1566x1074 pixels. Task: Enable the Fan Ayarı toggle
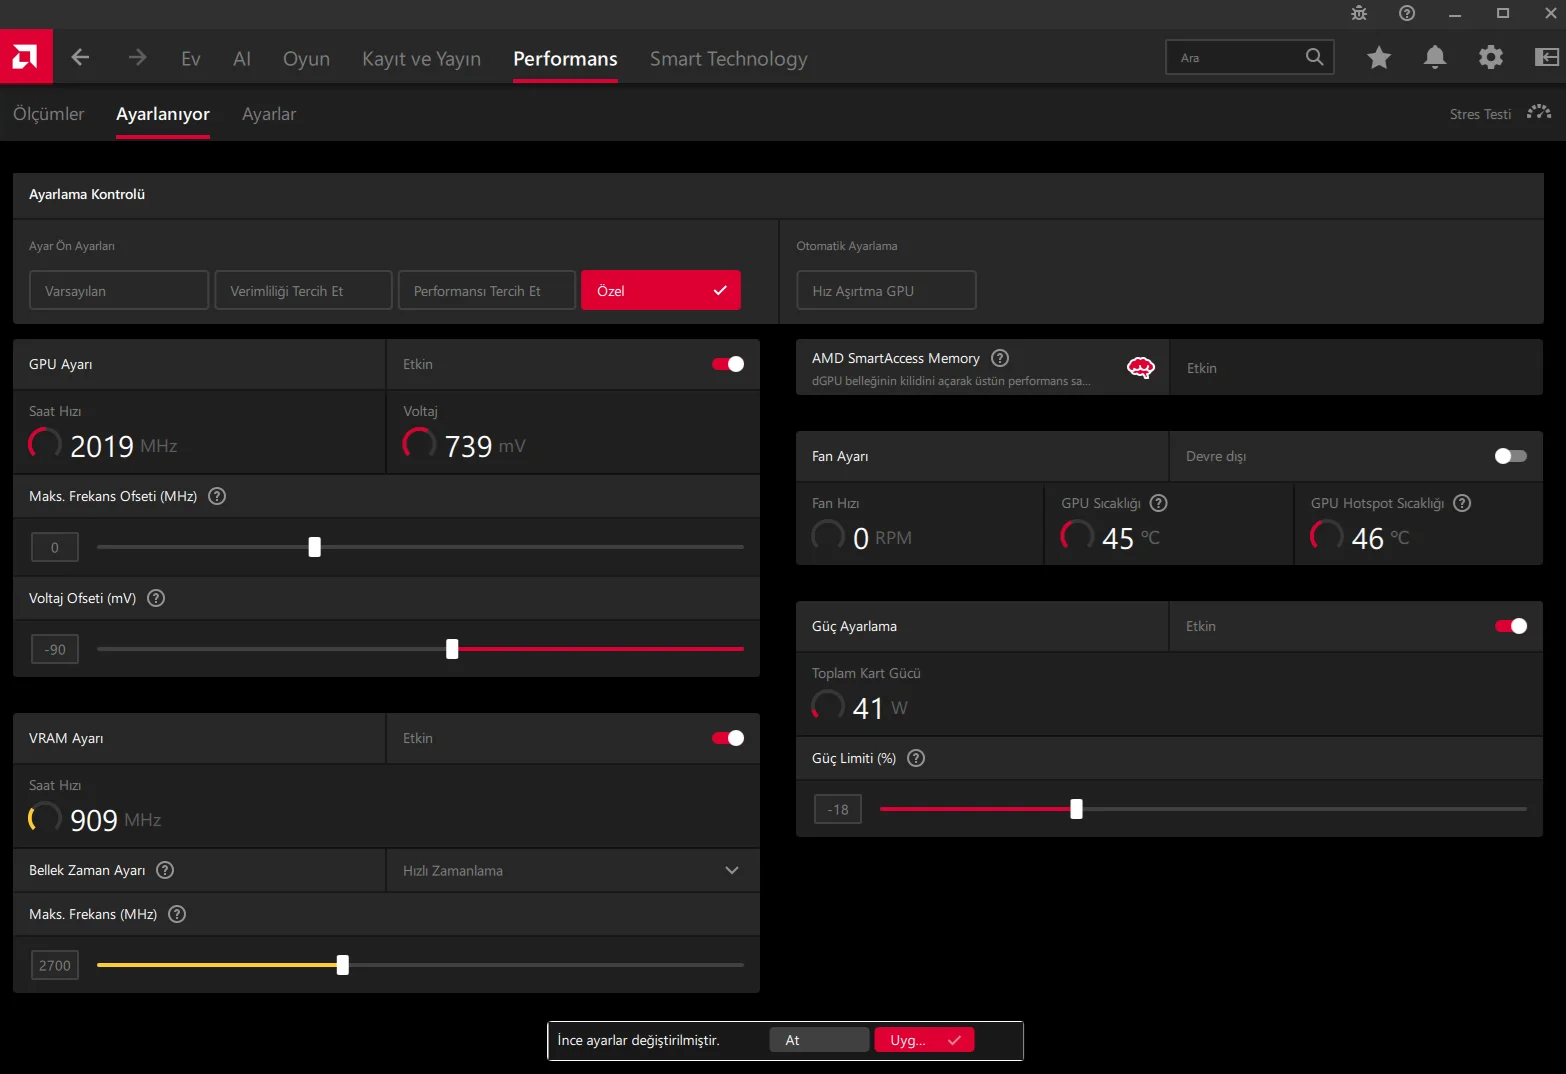click(x=1510, y=456)
